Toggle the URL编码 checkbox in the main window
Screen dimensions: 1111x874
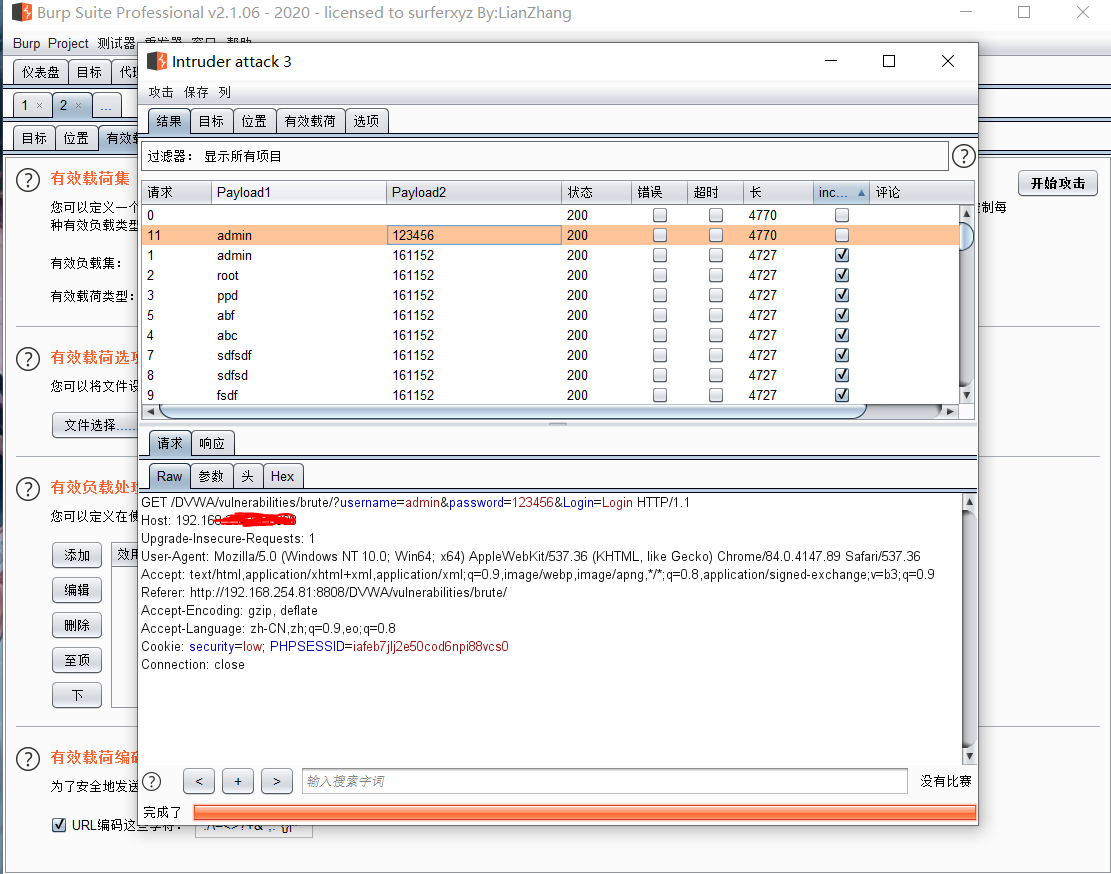coord(60,824)
